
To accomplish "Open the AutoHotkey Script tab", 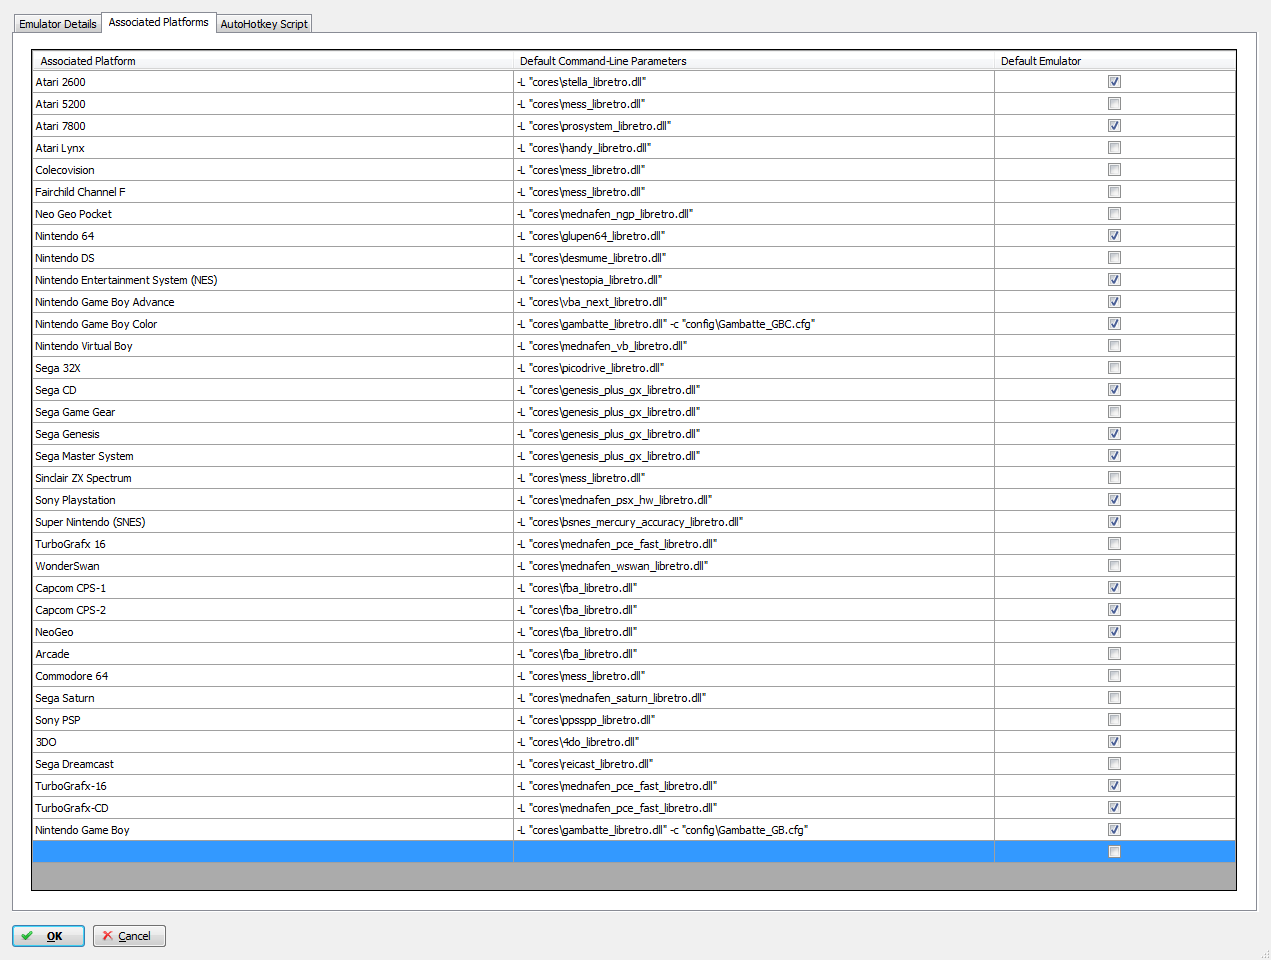I will (x=264, y=24).
